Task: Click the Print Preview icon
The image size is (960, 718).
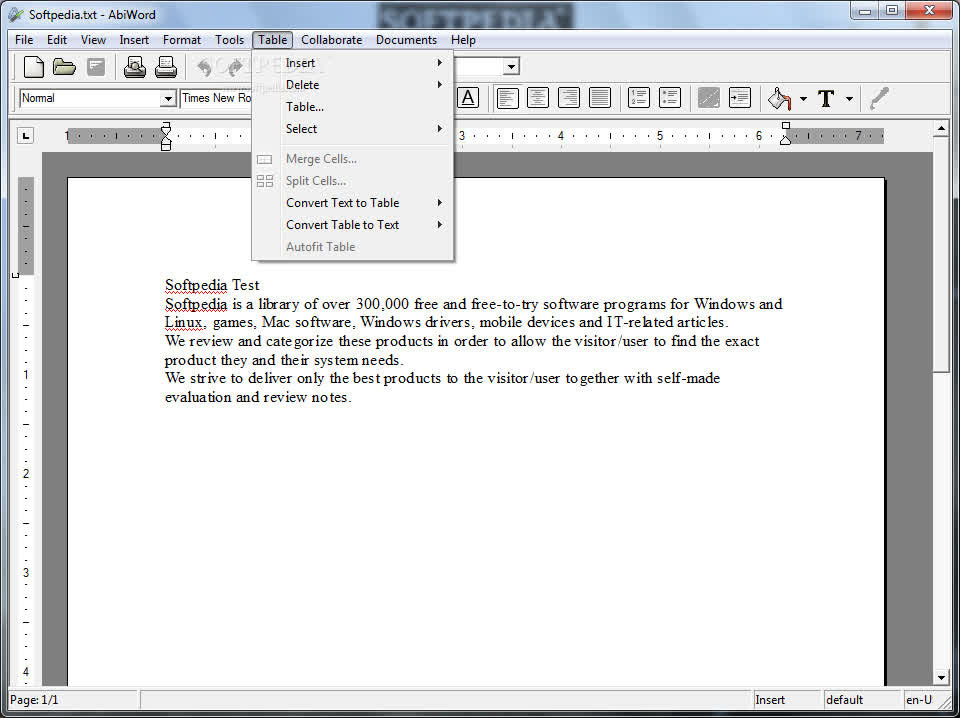Action: pos(135,67)
